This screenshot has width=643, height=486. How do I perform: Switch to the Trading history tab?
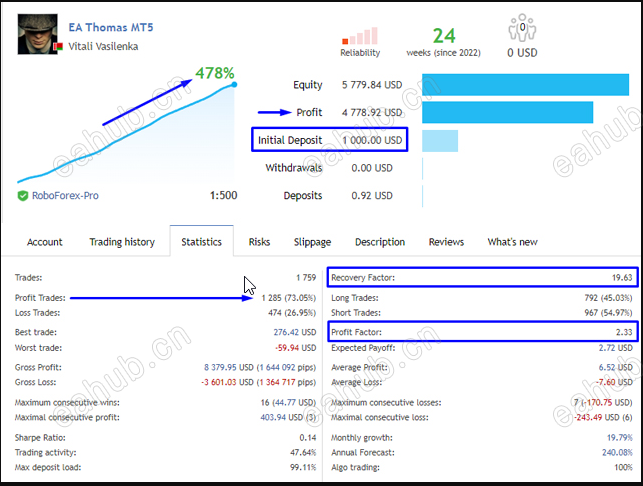pyautogui.click(x=122, y=242)
